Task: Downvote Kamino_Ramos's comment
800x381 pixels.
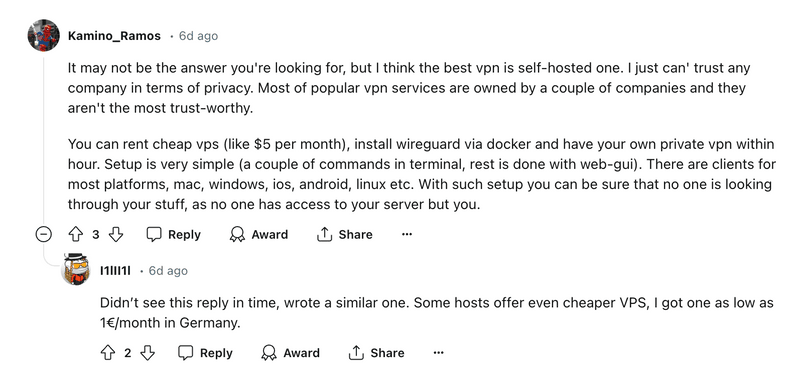Action: pos(116,235)
